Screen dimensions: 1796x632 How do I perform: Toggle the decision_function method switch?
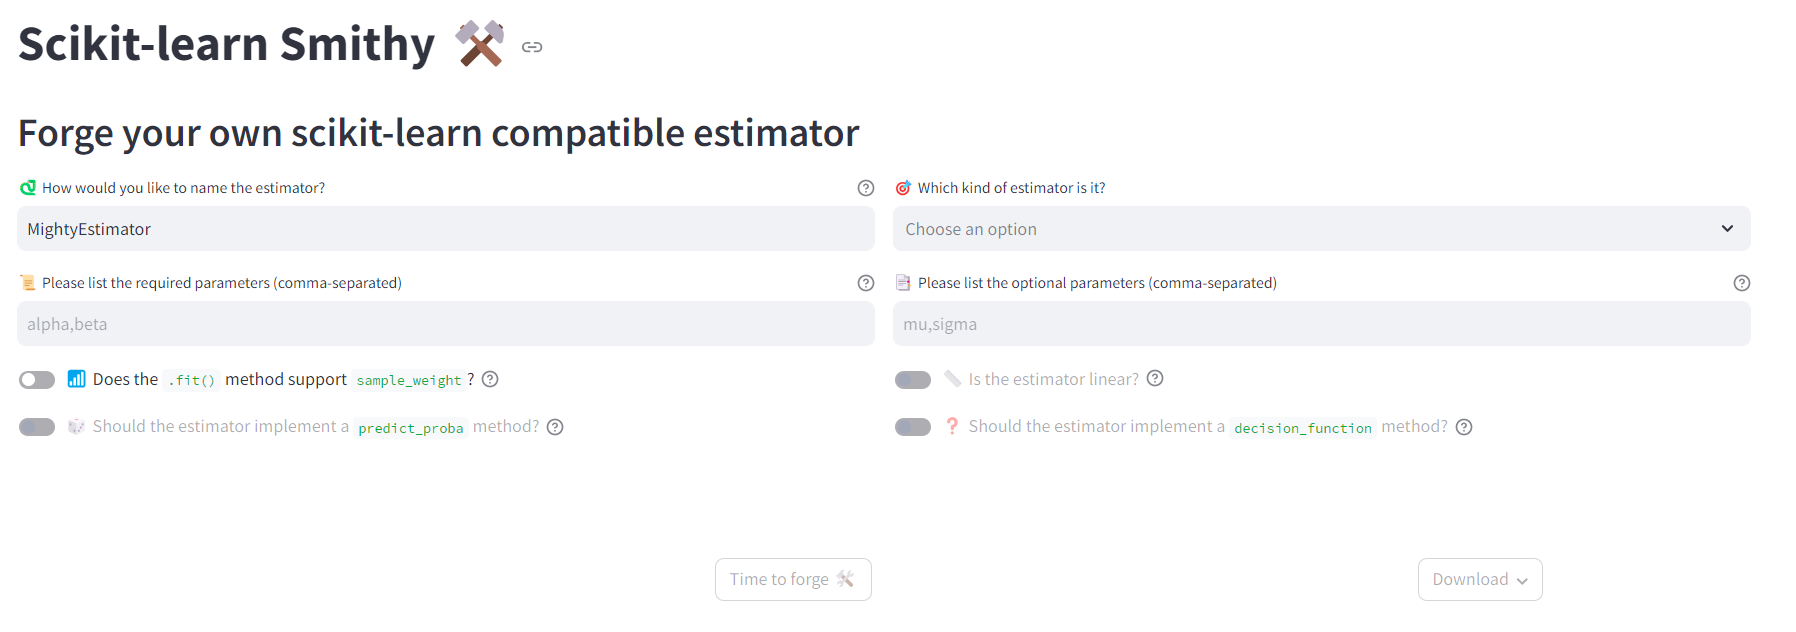point(913,427)
